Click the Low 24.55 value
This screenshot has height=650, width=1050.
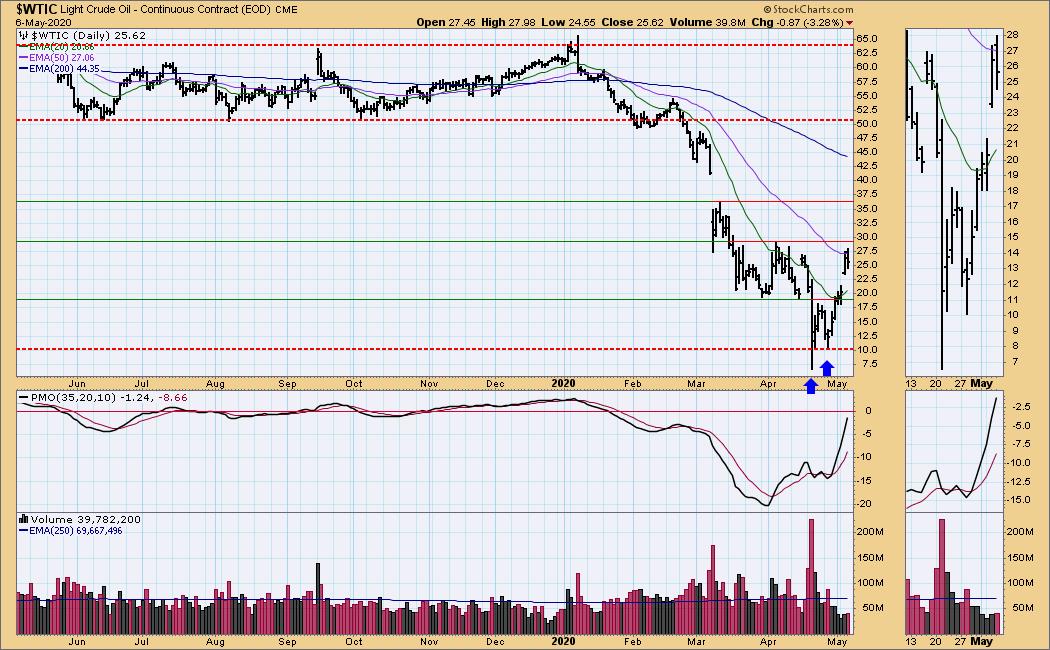point(569,22)
